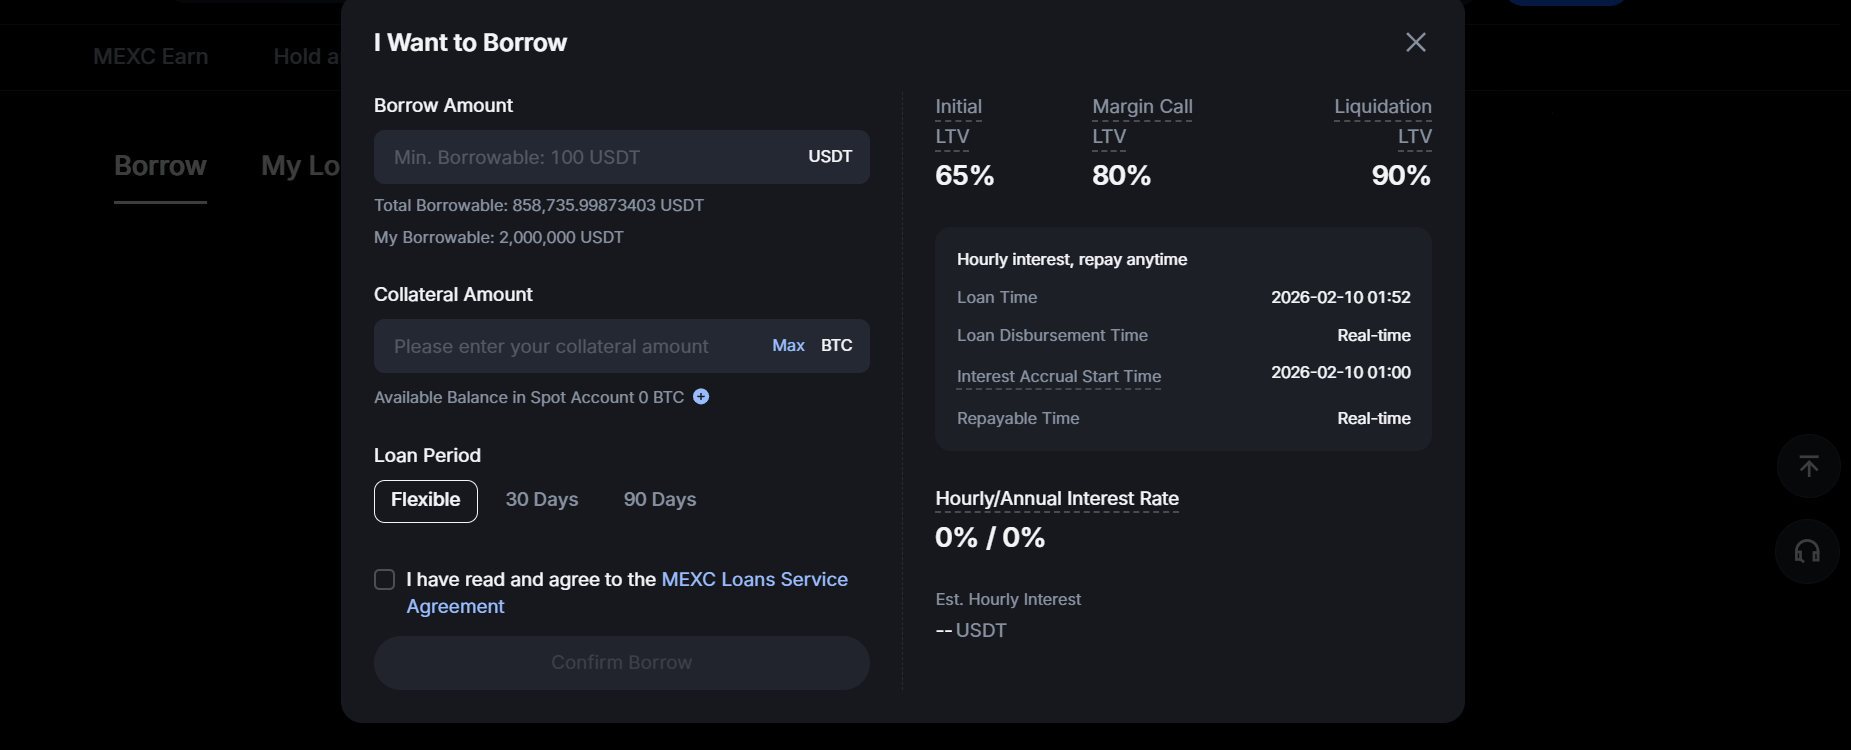Tick the service agreement checkbox
1851x750 pixels.
pyautogui.click(x=384, y=580)
